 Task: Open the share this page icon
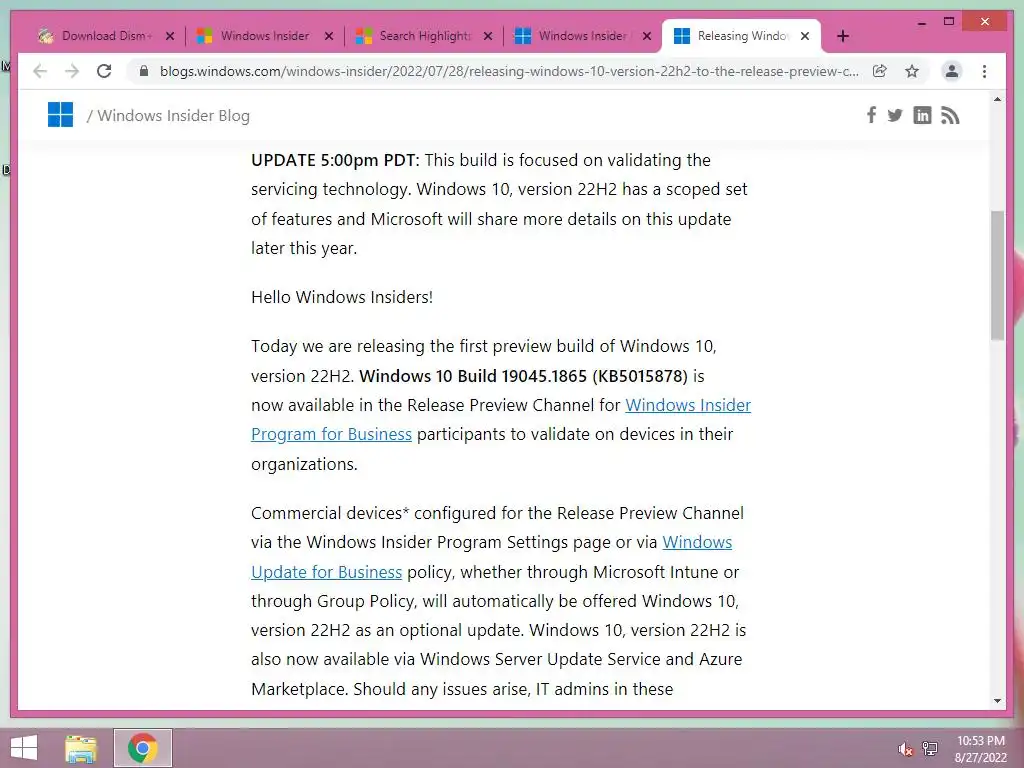[880, 71]
